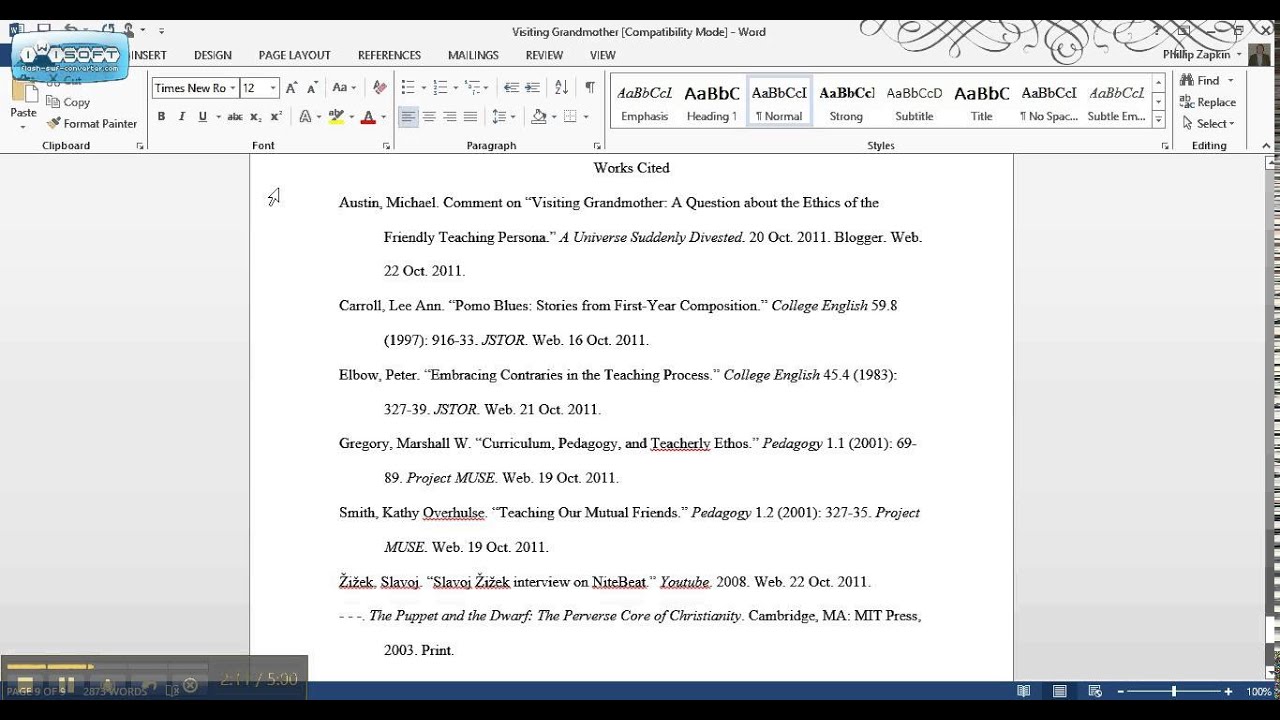1280x720 pixels.
Task: Expand highlight color dropdown arrow
Action: pyautogui.click(x=350, y=117)
